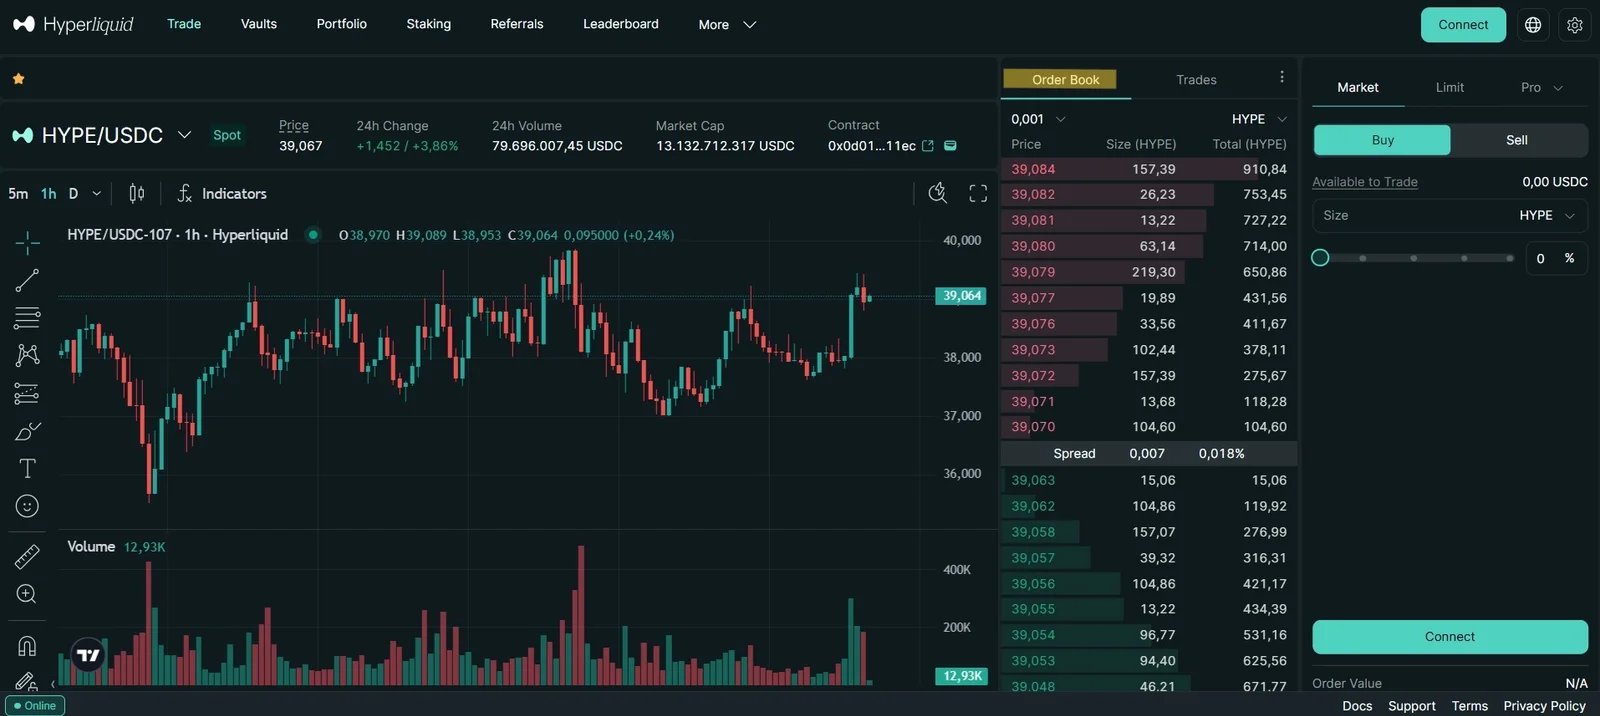Image resolution: width=1600 pixels, height=716 pixels.
Task: Open the settings gear icon
Action: (1575, 25)
